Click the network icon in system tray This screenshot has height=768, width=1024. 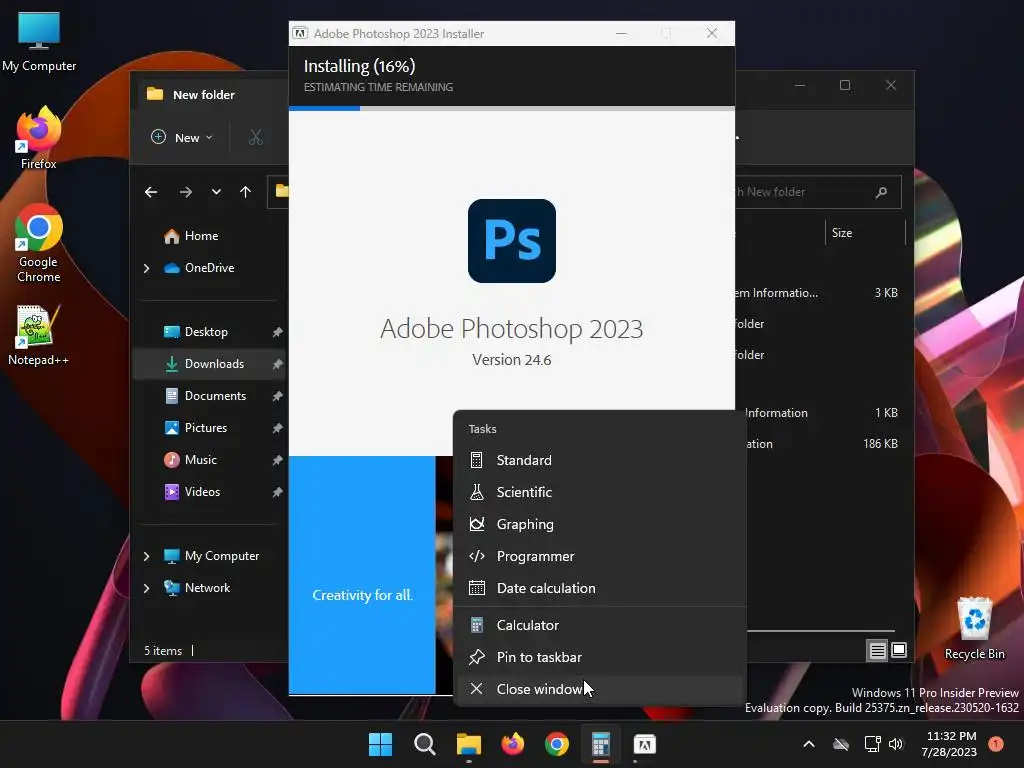point(872,744)
